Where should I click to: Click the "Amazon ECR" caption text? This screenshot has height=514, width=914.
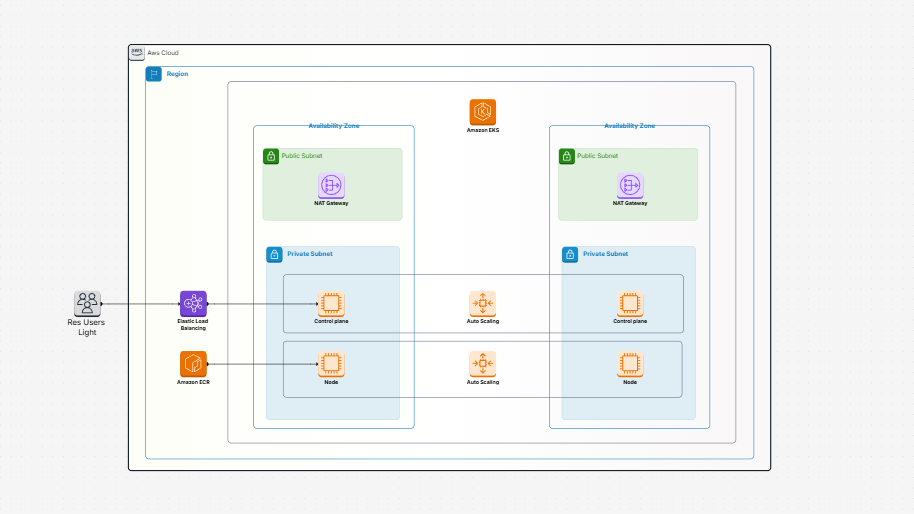tap(193, 382)
